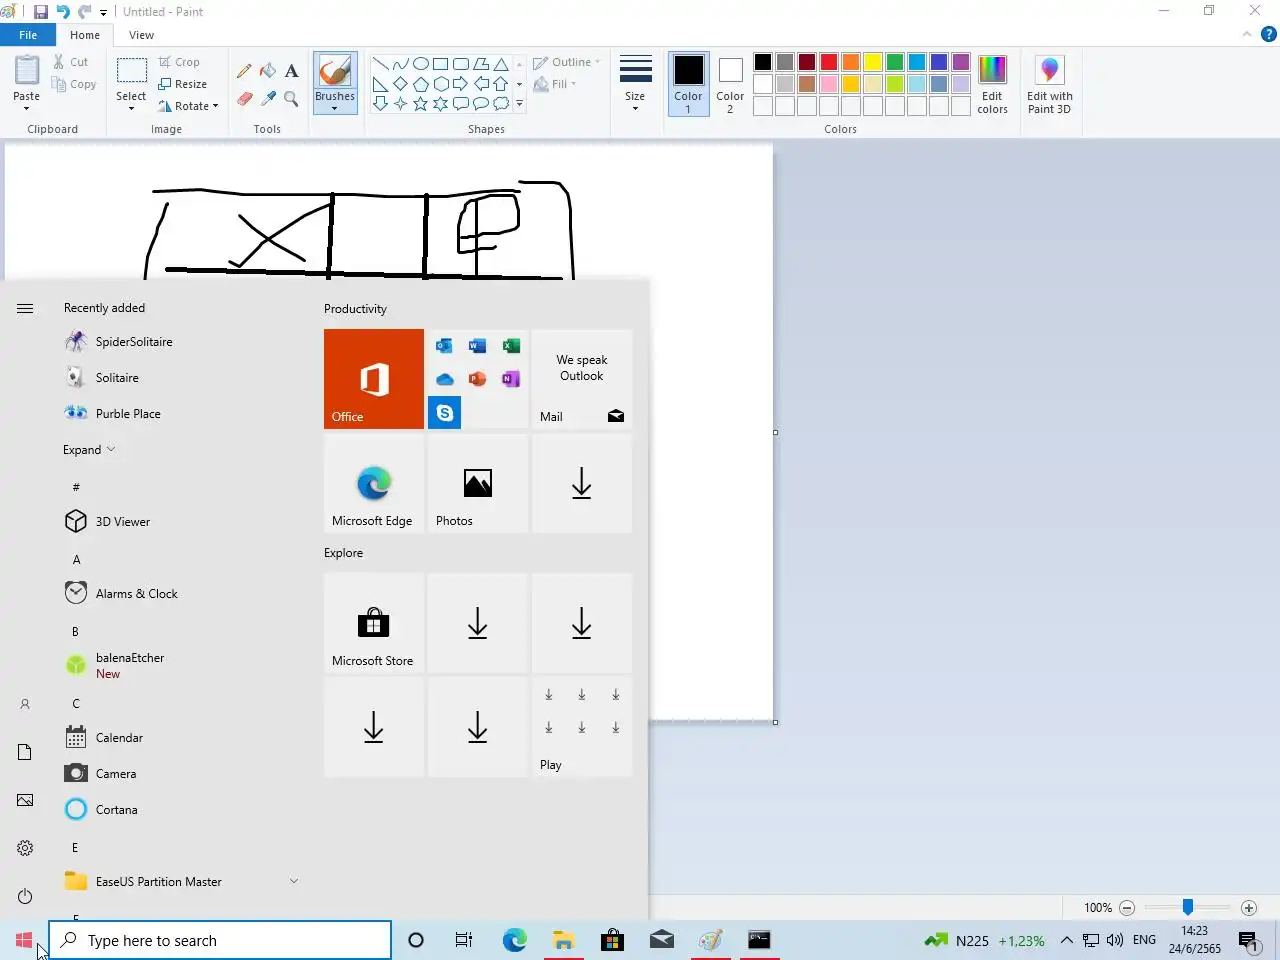Select the Text tool in Paint
Viewport: 1280px width, 960px height.
pyautogui.click(x=291, y=71)
